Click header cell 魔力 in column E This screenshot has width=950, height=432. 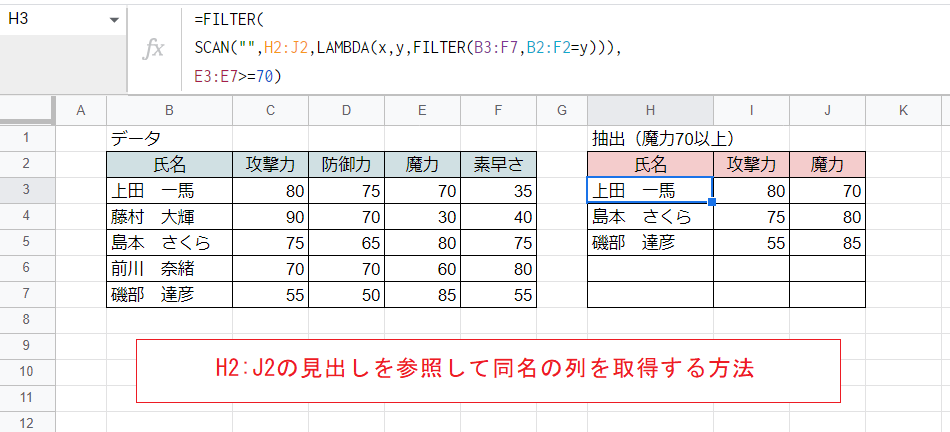422,164
